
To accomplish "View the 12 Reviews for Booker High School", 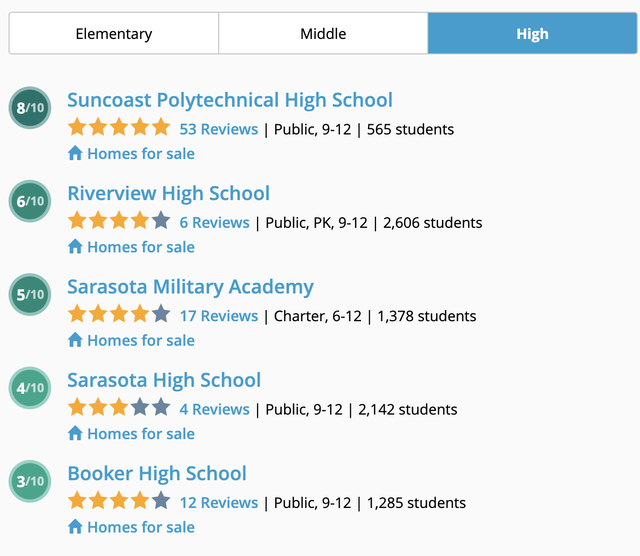I will (219, 503).
